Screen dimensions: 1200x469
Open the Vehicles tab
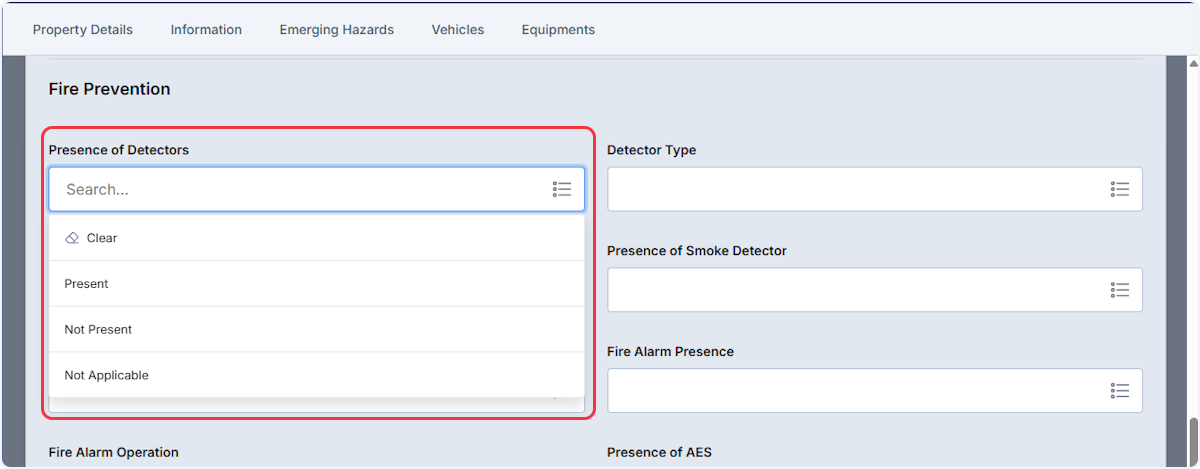tap(458, 30)
